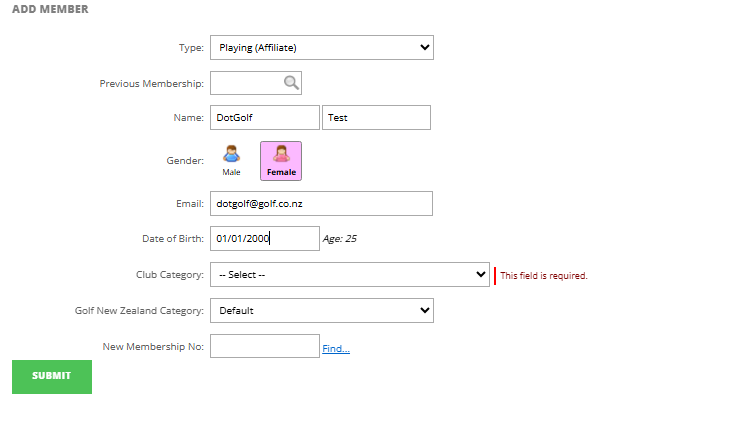
Task: Click the 'This field is required' error message
Action: [x=543, y=276]
